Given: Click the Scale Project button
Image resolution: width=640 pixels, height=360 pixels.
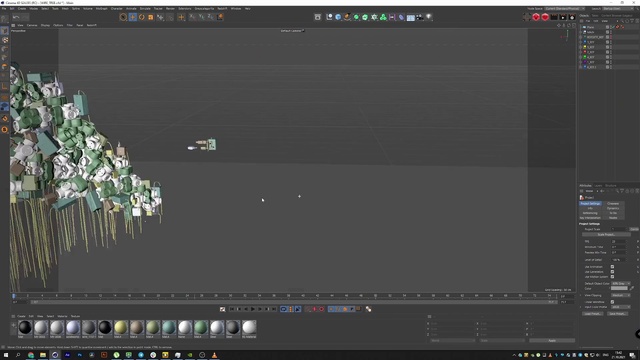Looking at the screenshot, I should [606, 235].
